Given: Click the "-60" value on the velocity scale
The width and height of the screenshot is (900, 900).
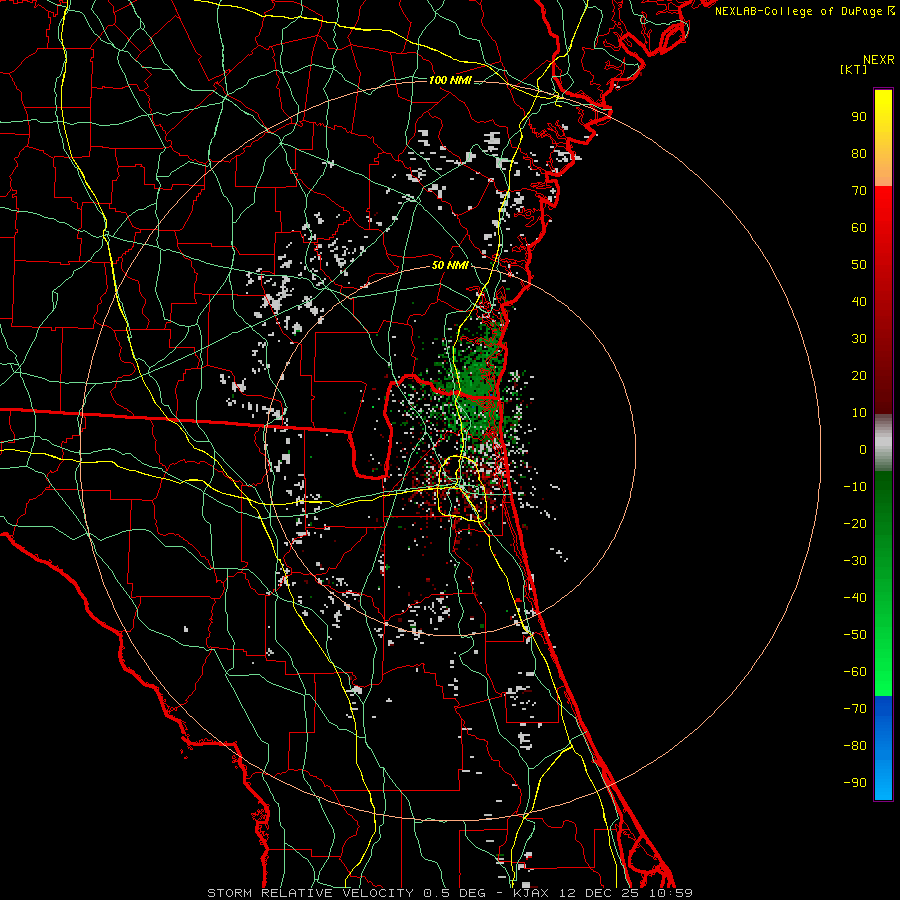Looking at the screenshot, I should click(855, 672).
